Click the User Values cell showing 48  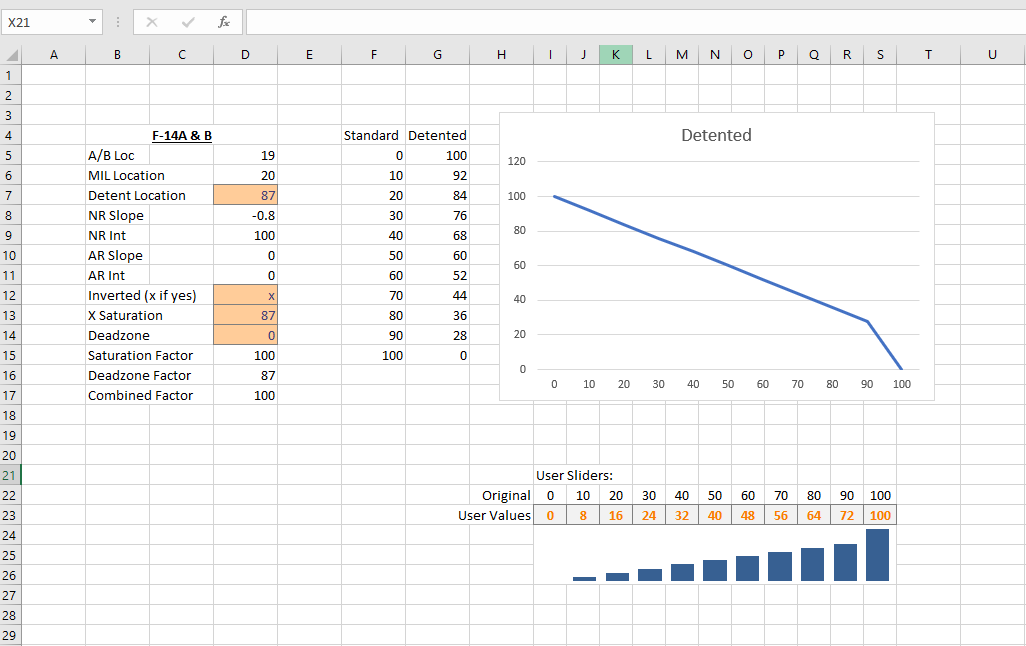coord(748,515)
